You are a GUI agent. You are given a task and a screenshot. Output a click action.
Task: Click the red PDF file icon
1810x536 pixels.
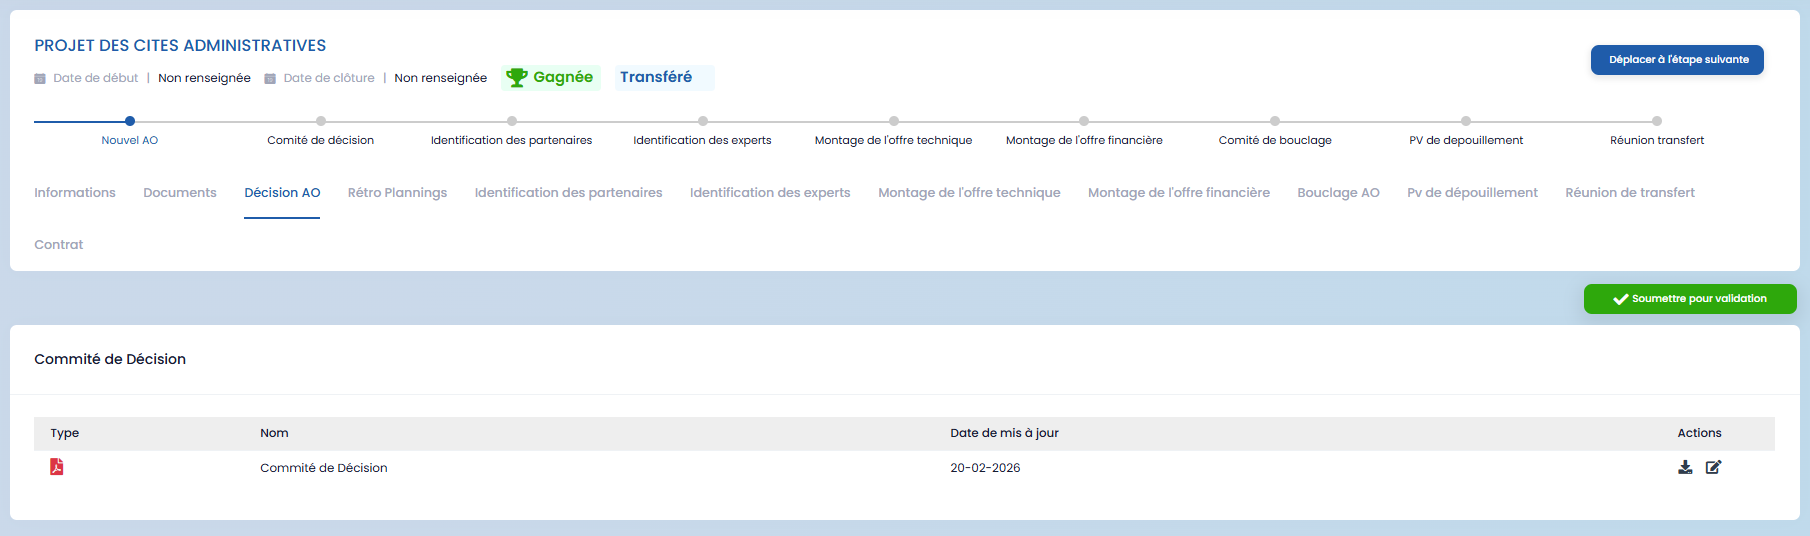pyautogui.click(x=57, y=467)
